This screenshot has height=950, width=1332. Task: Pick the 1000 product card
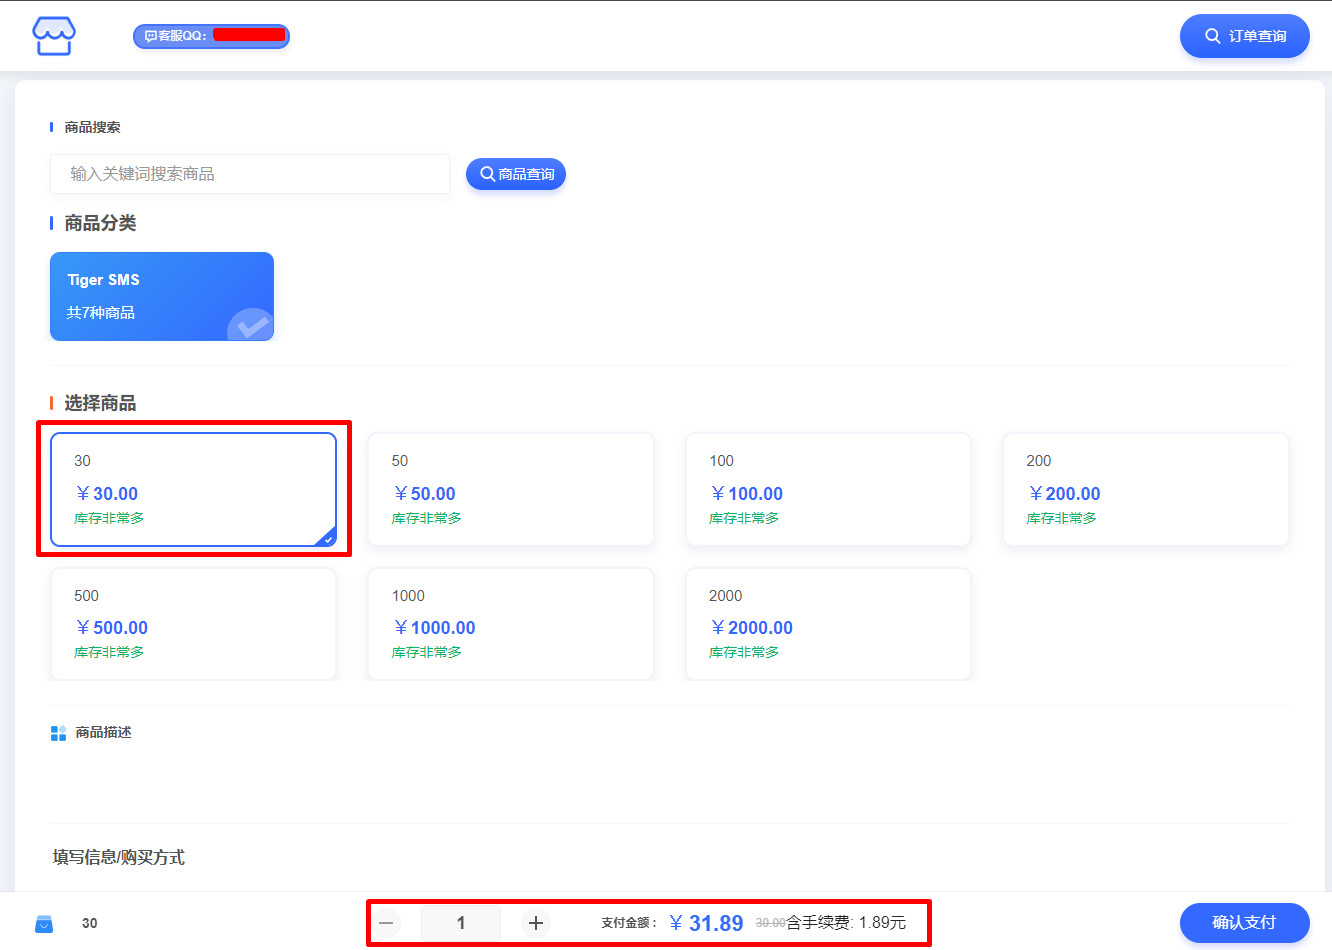tap(511, 624)
